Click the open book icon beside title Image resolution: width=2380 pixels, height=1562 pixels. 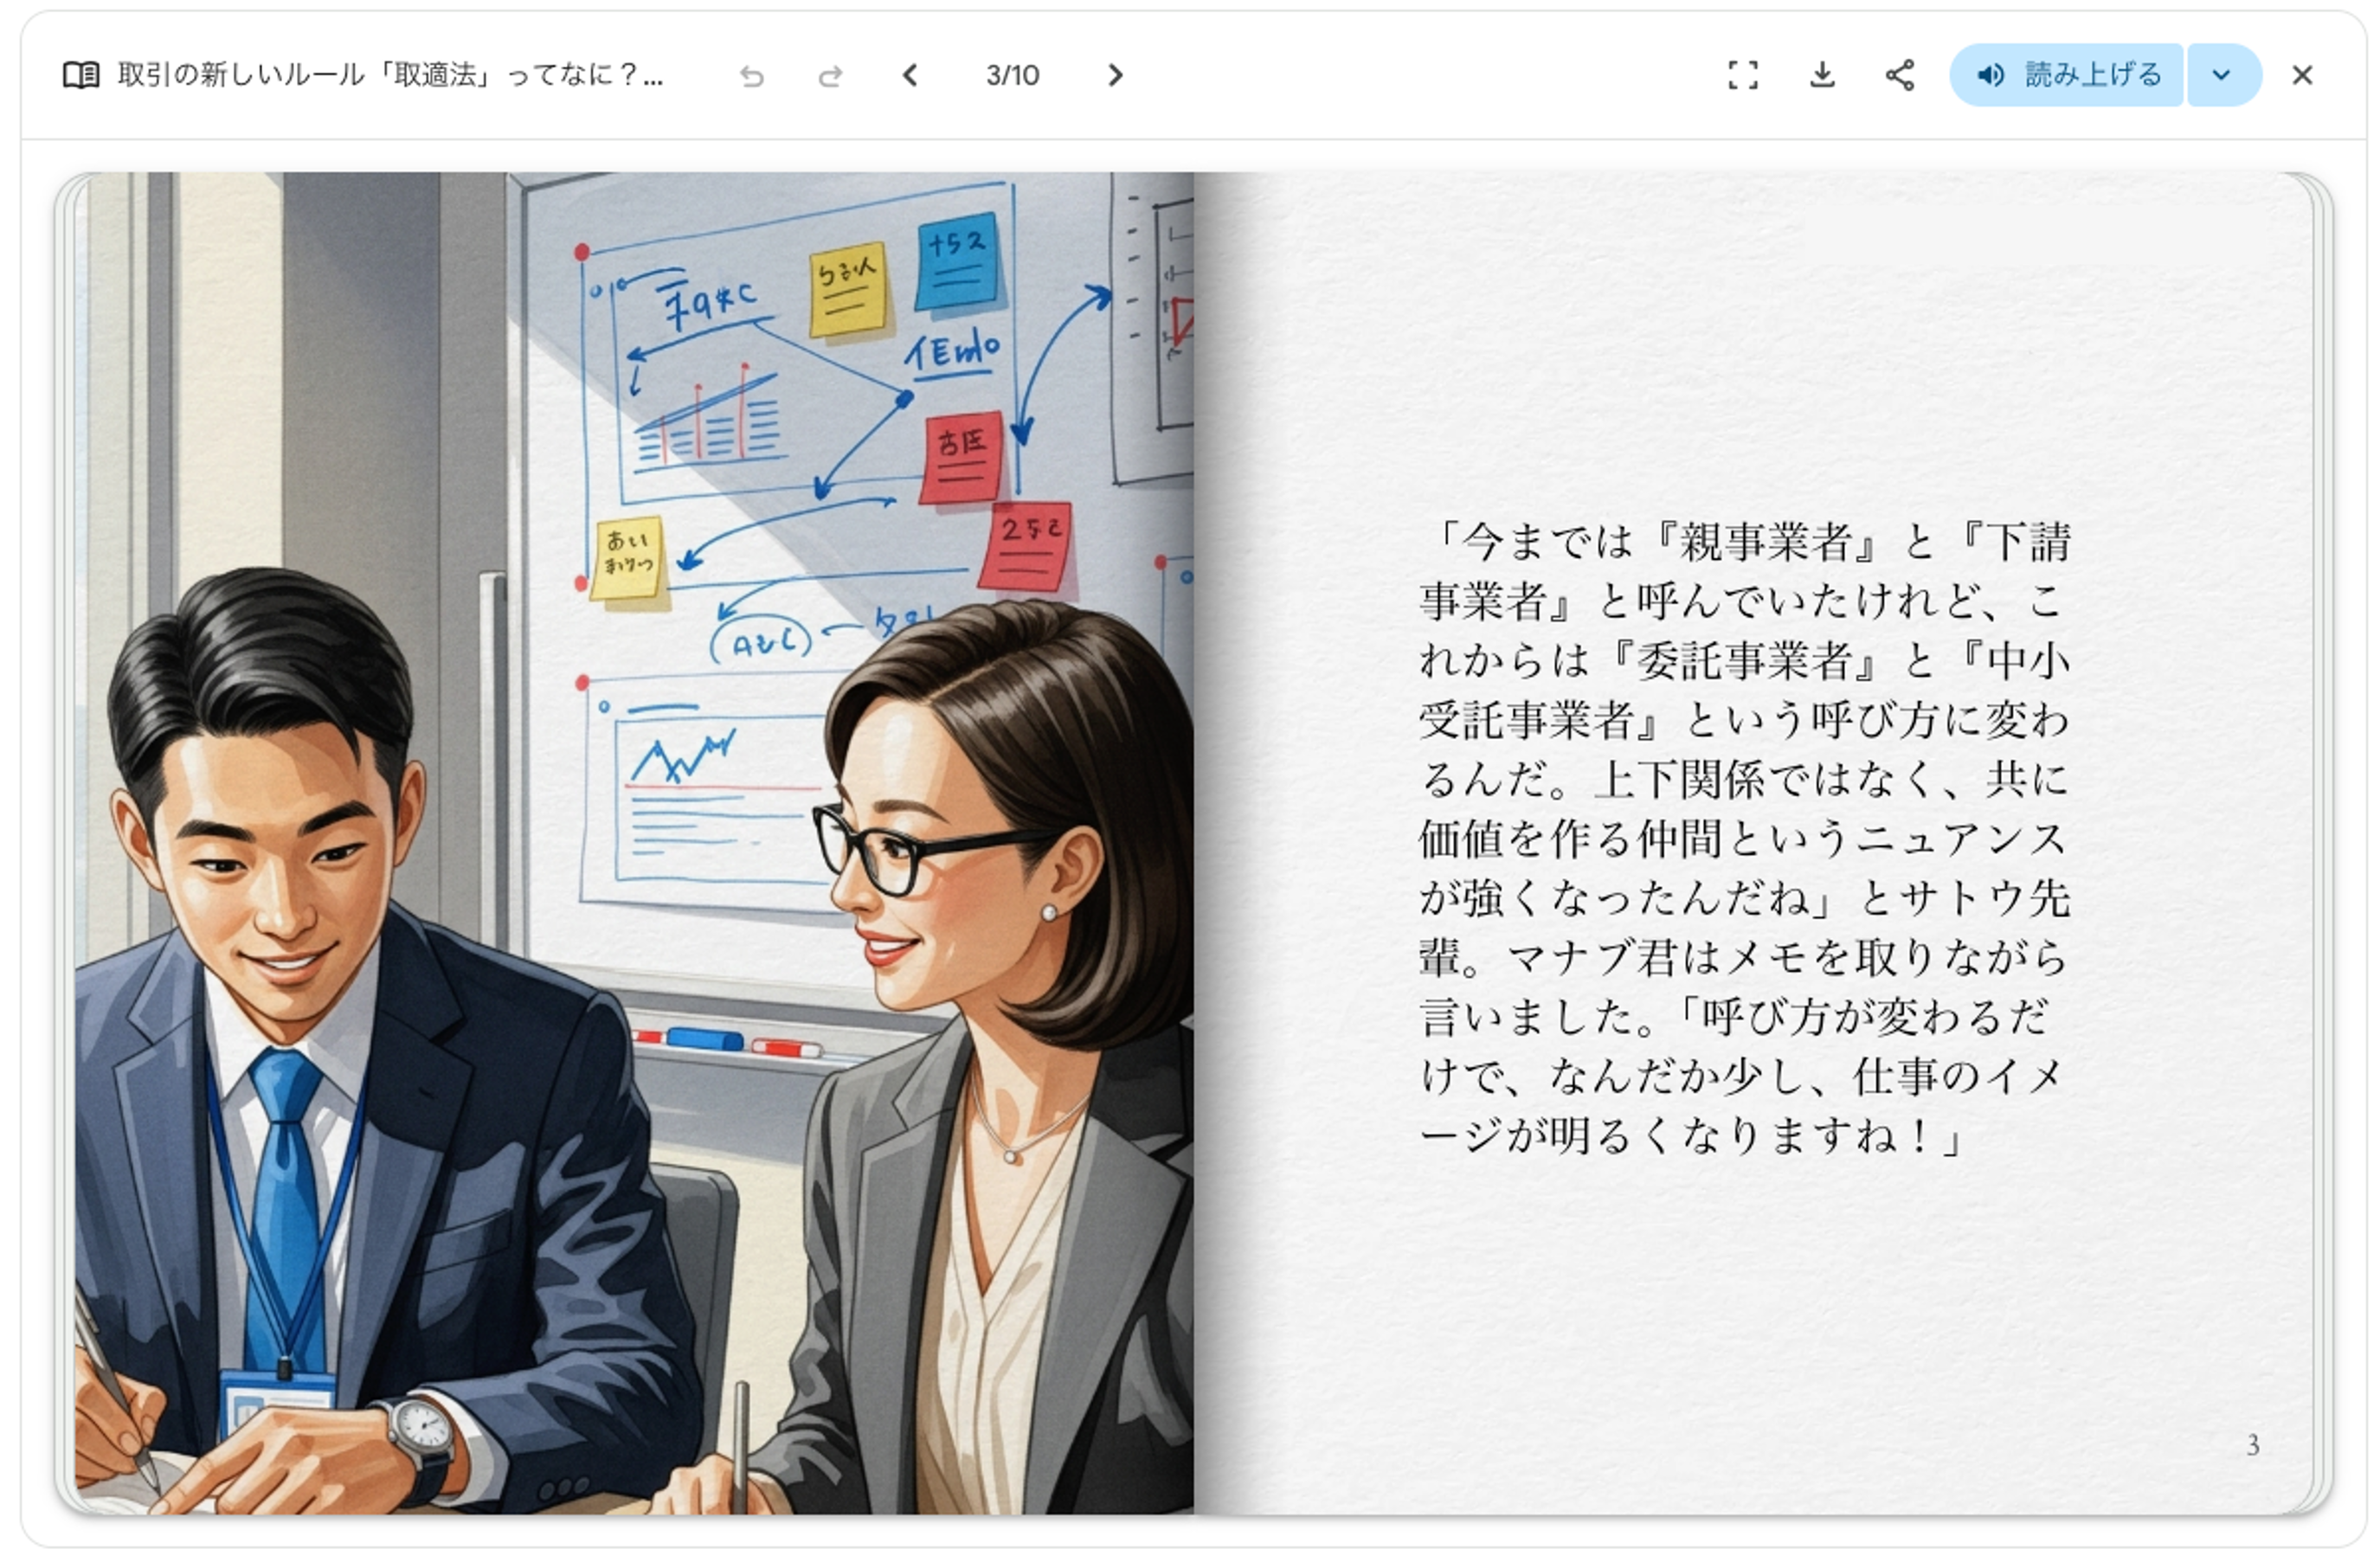(81, 75)
